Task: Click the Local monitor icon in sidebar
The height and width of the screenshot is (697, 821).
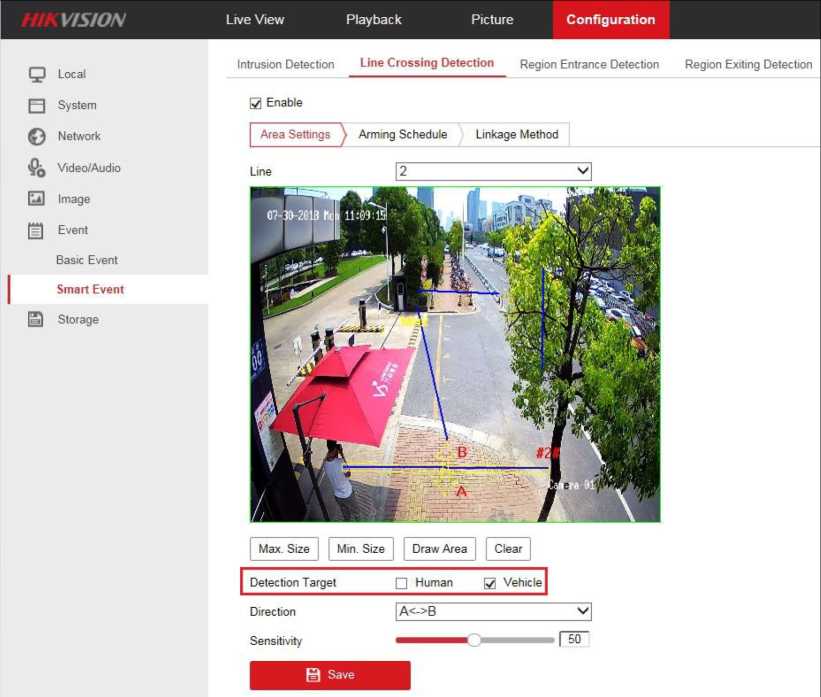Action: pos(37,74)
